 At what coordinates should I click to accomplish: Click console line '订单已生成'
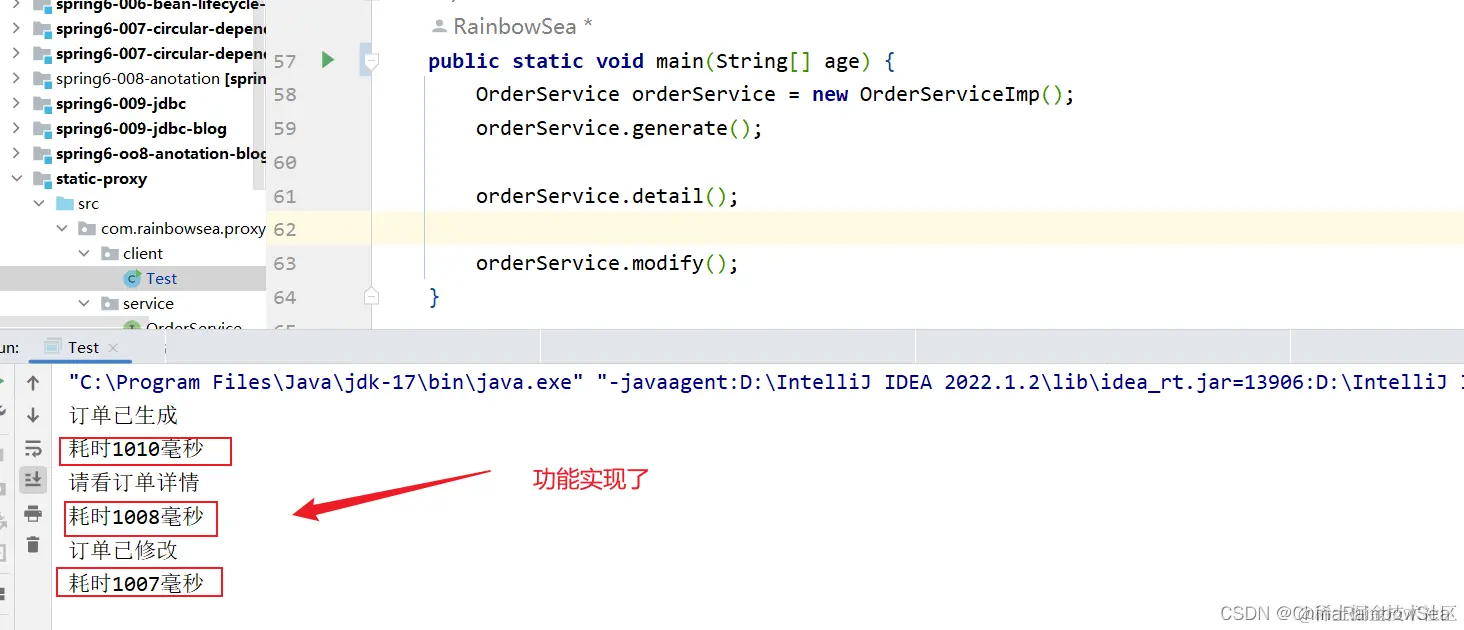pos(123,415)
